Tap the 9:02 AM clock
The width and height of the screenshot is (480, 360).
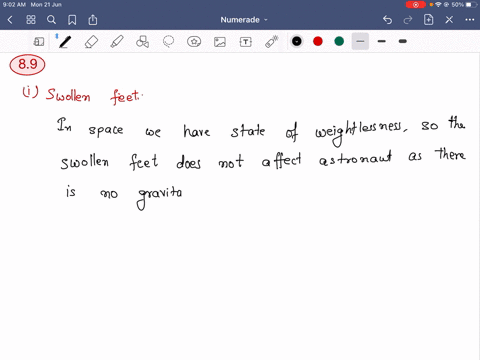14,5
